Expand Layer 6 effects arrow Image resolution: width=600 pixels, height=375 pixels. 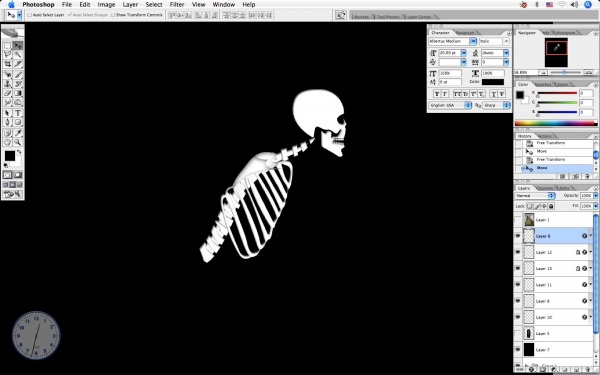(x=591, y=236)
